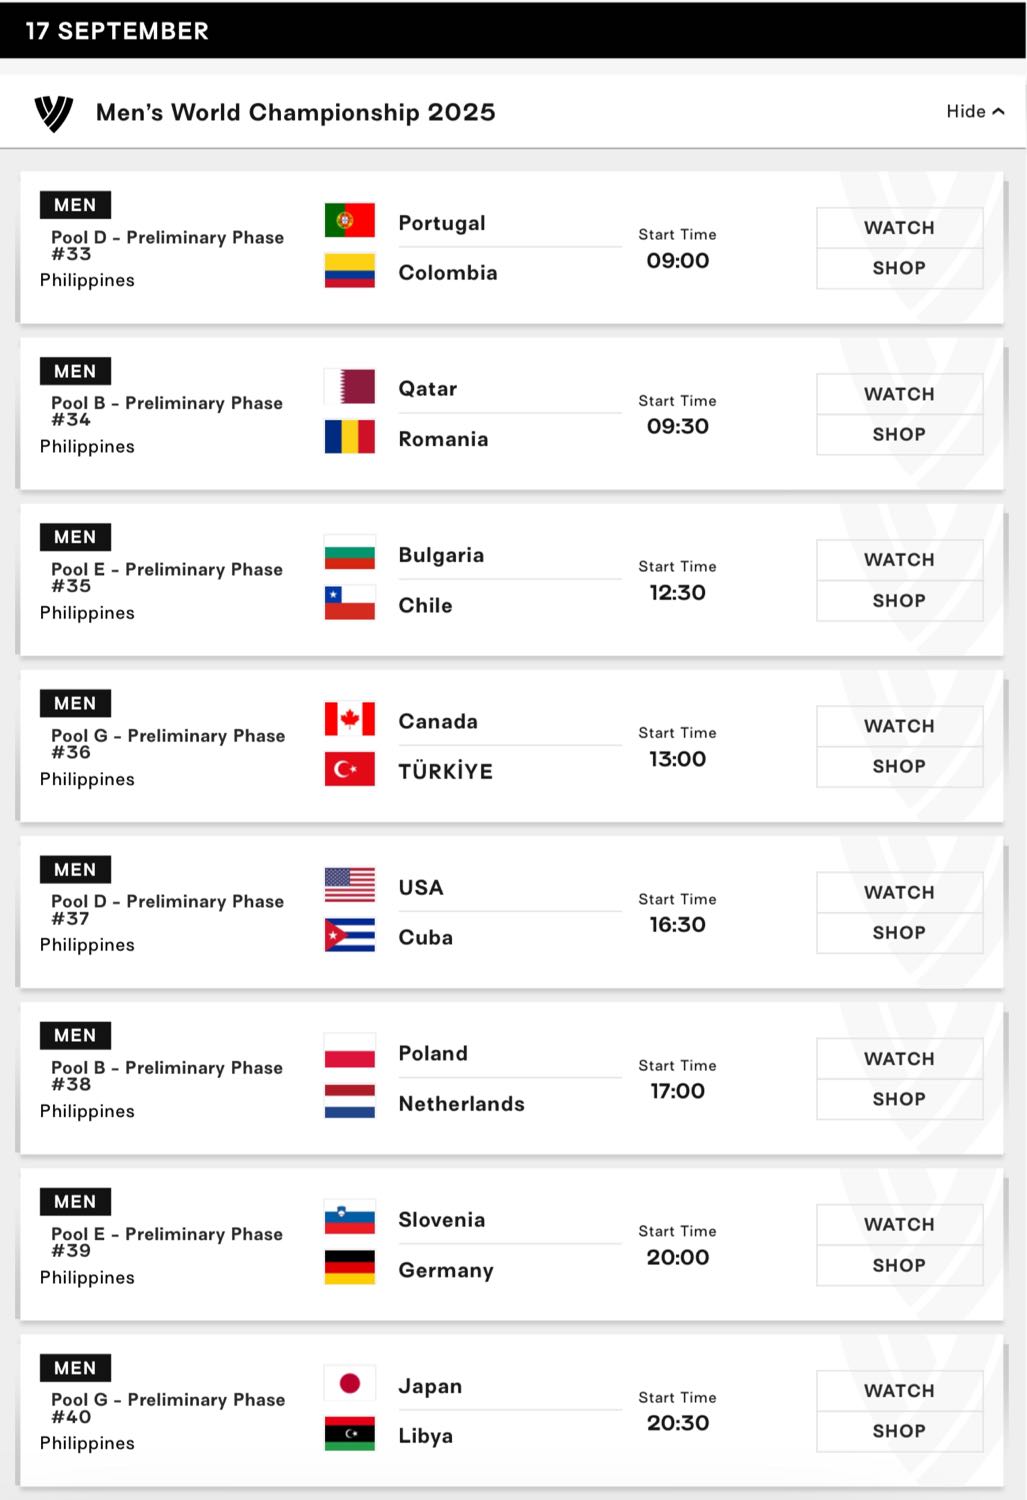Screen dimensions: 1027x1500
Task: Click the Portugal flag icon
Action: coord(350,221)
